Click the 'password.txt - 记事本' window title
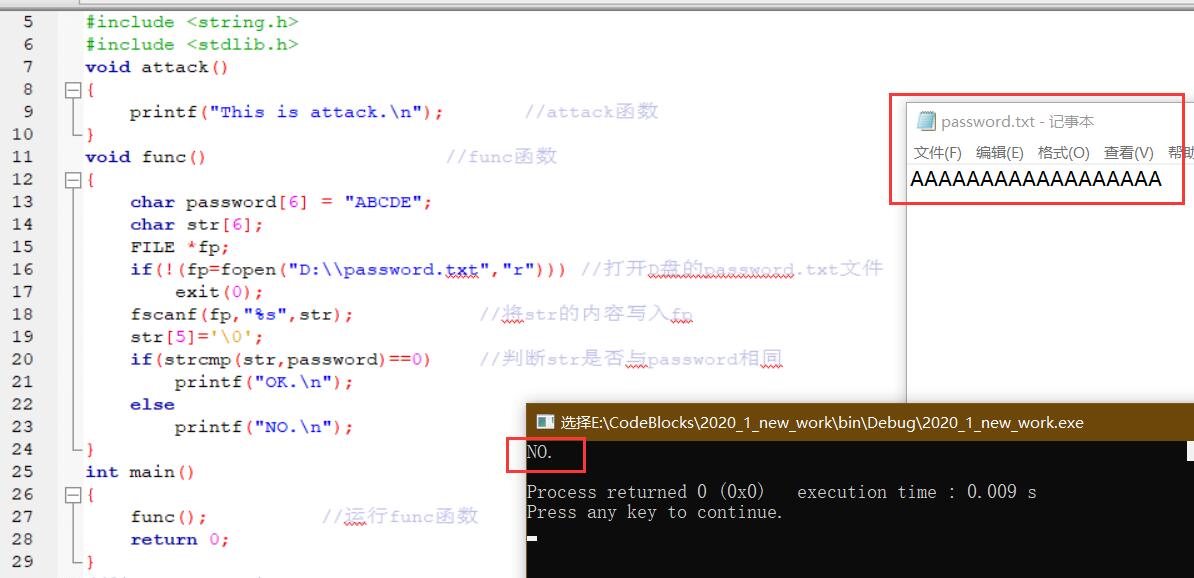This screenshot has width=1194, height=578. pos(1017,122)
